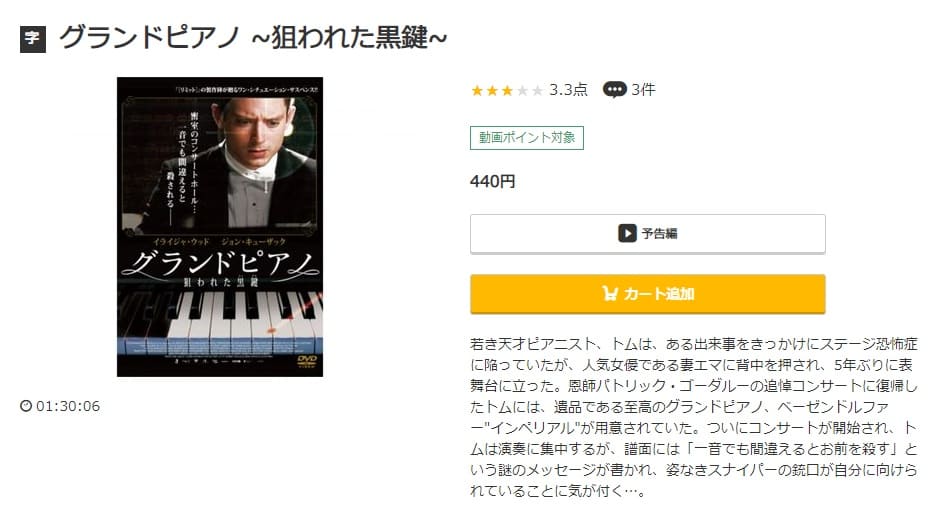The width and height of the screenshot is (948, 522).
Task: Click the clock icon by the runtime
Action: [x=26, y=406]
